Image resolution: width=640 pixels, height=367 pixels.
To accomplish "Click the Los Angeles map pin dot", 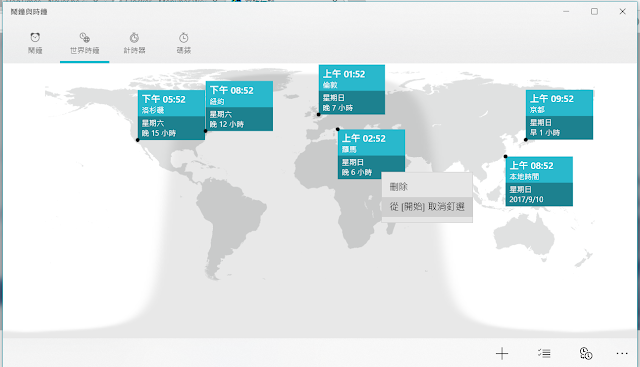I will click(138, 140).
